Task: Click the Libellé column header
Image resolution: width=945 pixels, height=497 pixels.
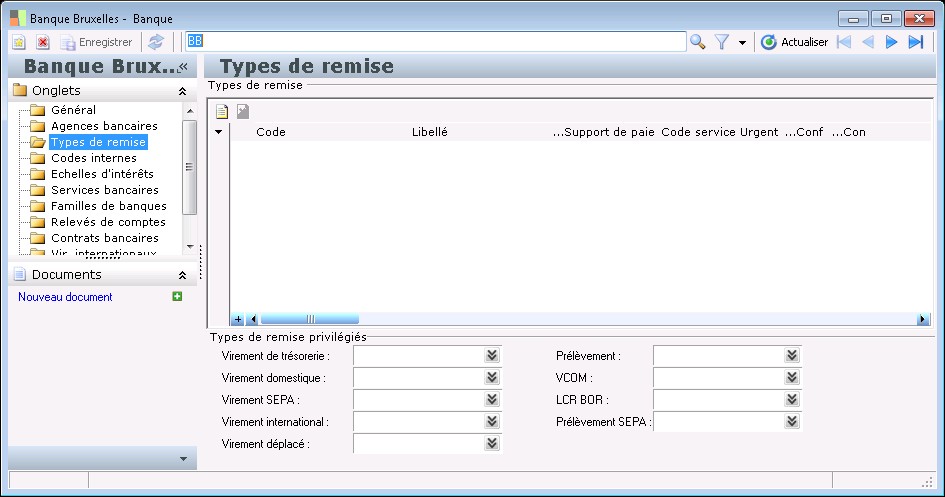Action: [x=430, y=132]
